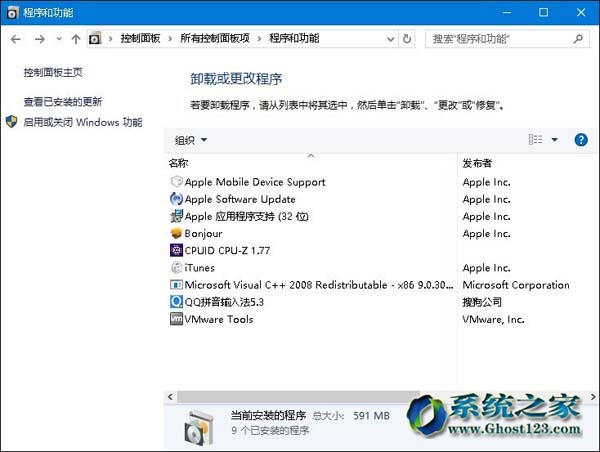Click the Bonjour package icon

pos(176,233)
